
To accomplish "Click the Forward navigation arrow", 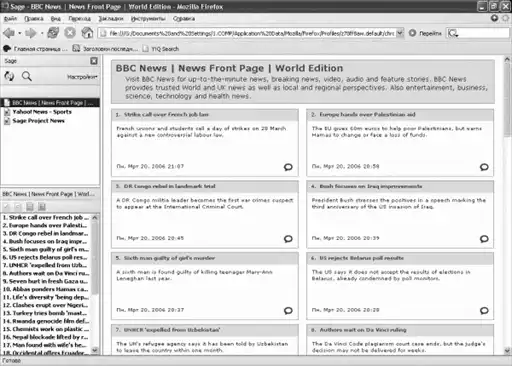I will [x=31, y=33].
